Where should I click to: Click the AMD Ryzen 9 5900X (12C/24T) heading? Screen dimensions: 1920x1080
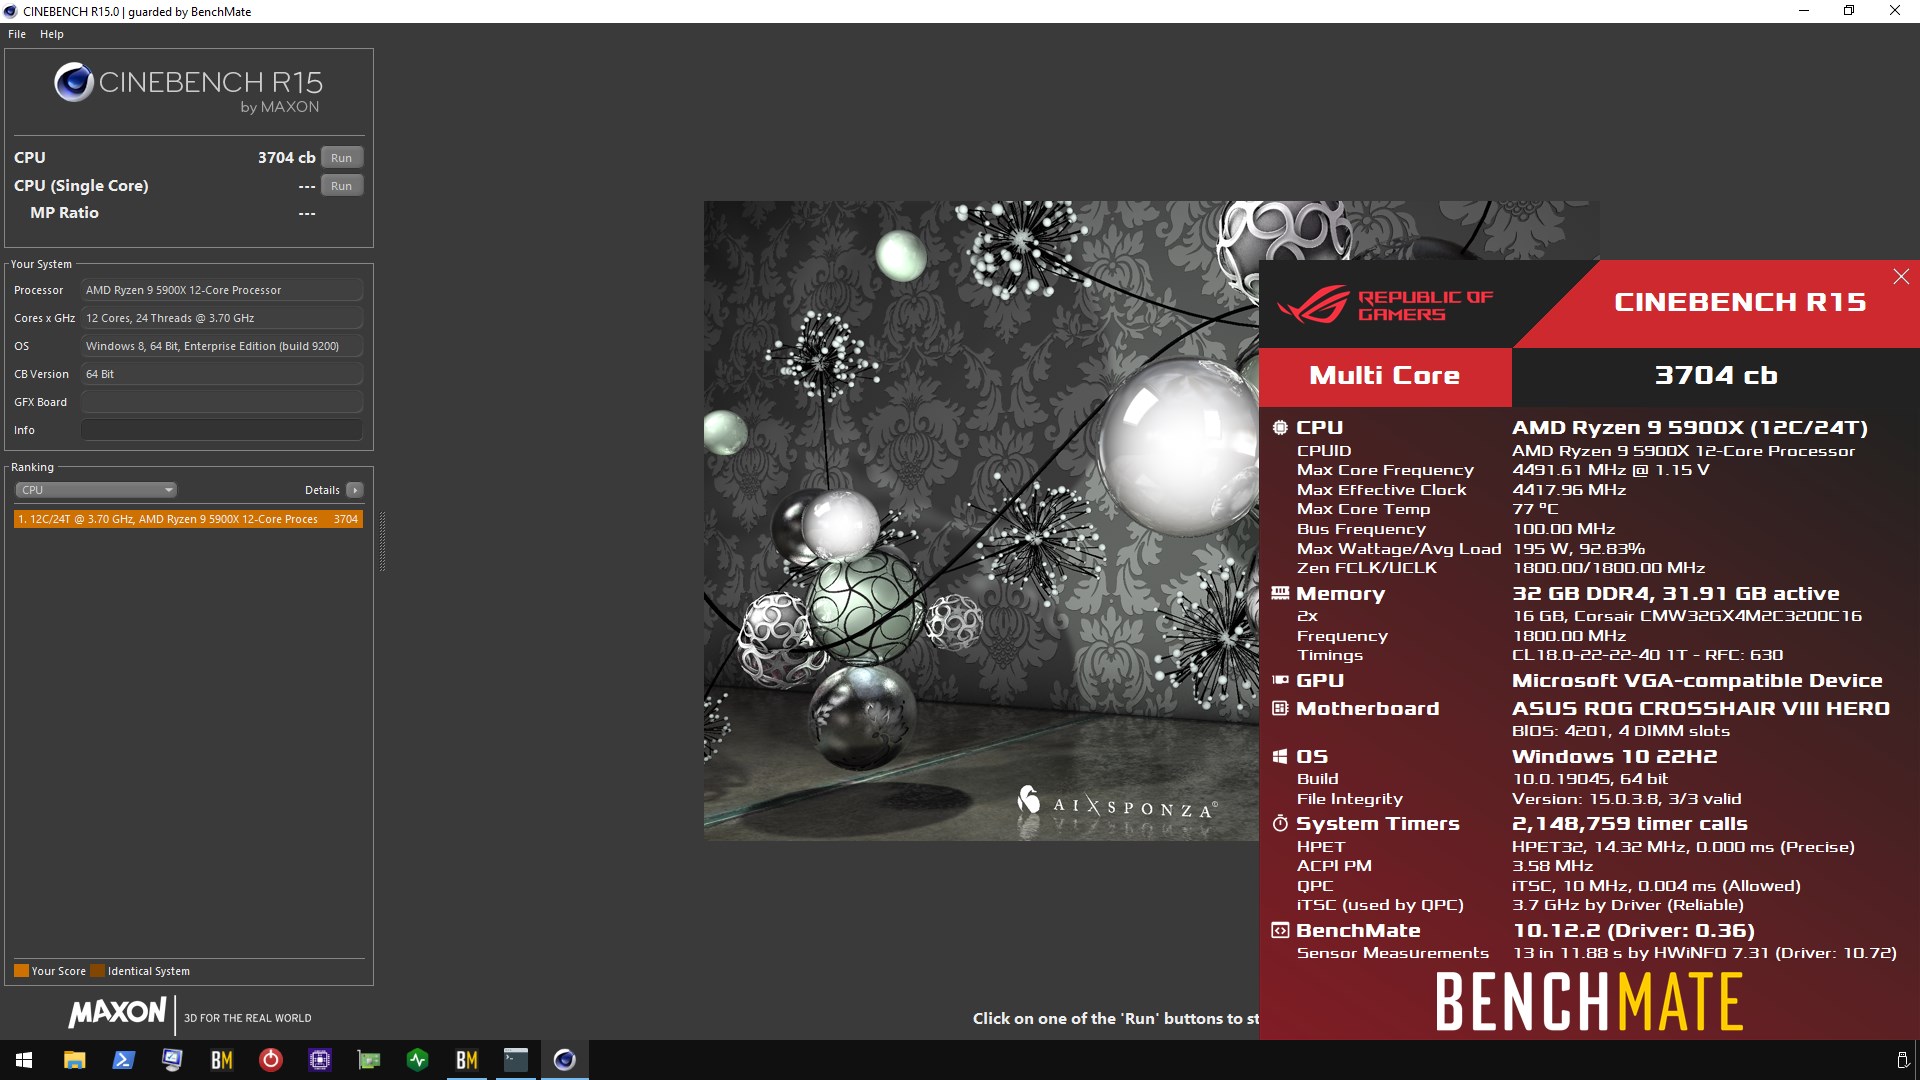coord(1690,428)
